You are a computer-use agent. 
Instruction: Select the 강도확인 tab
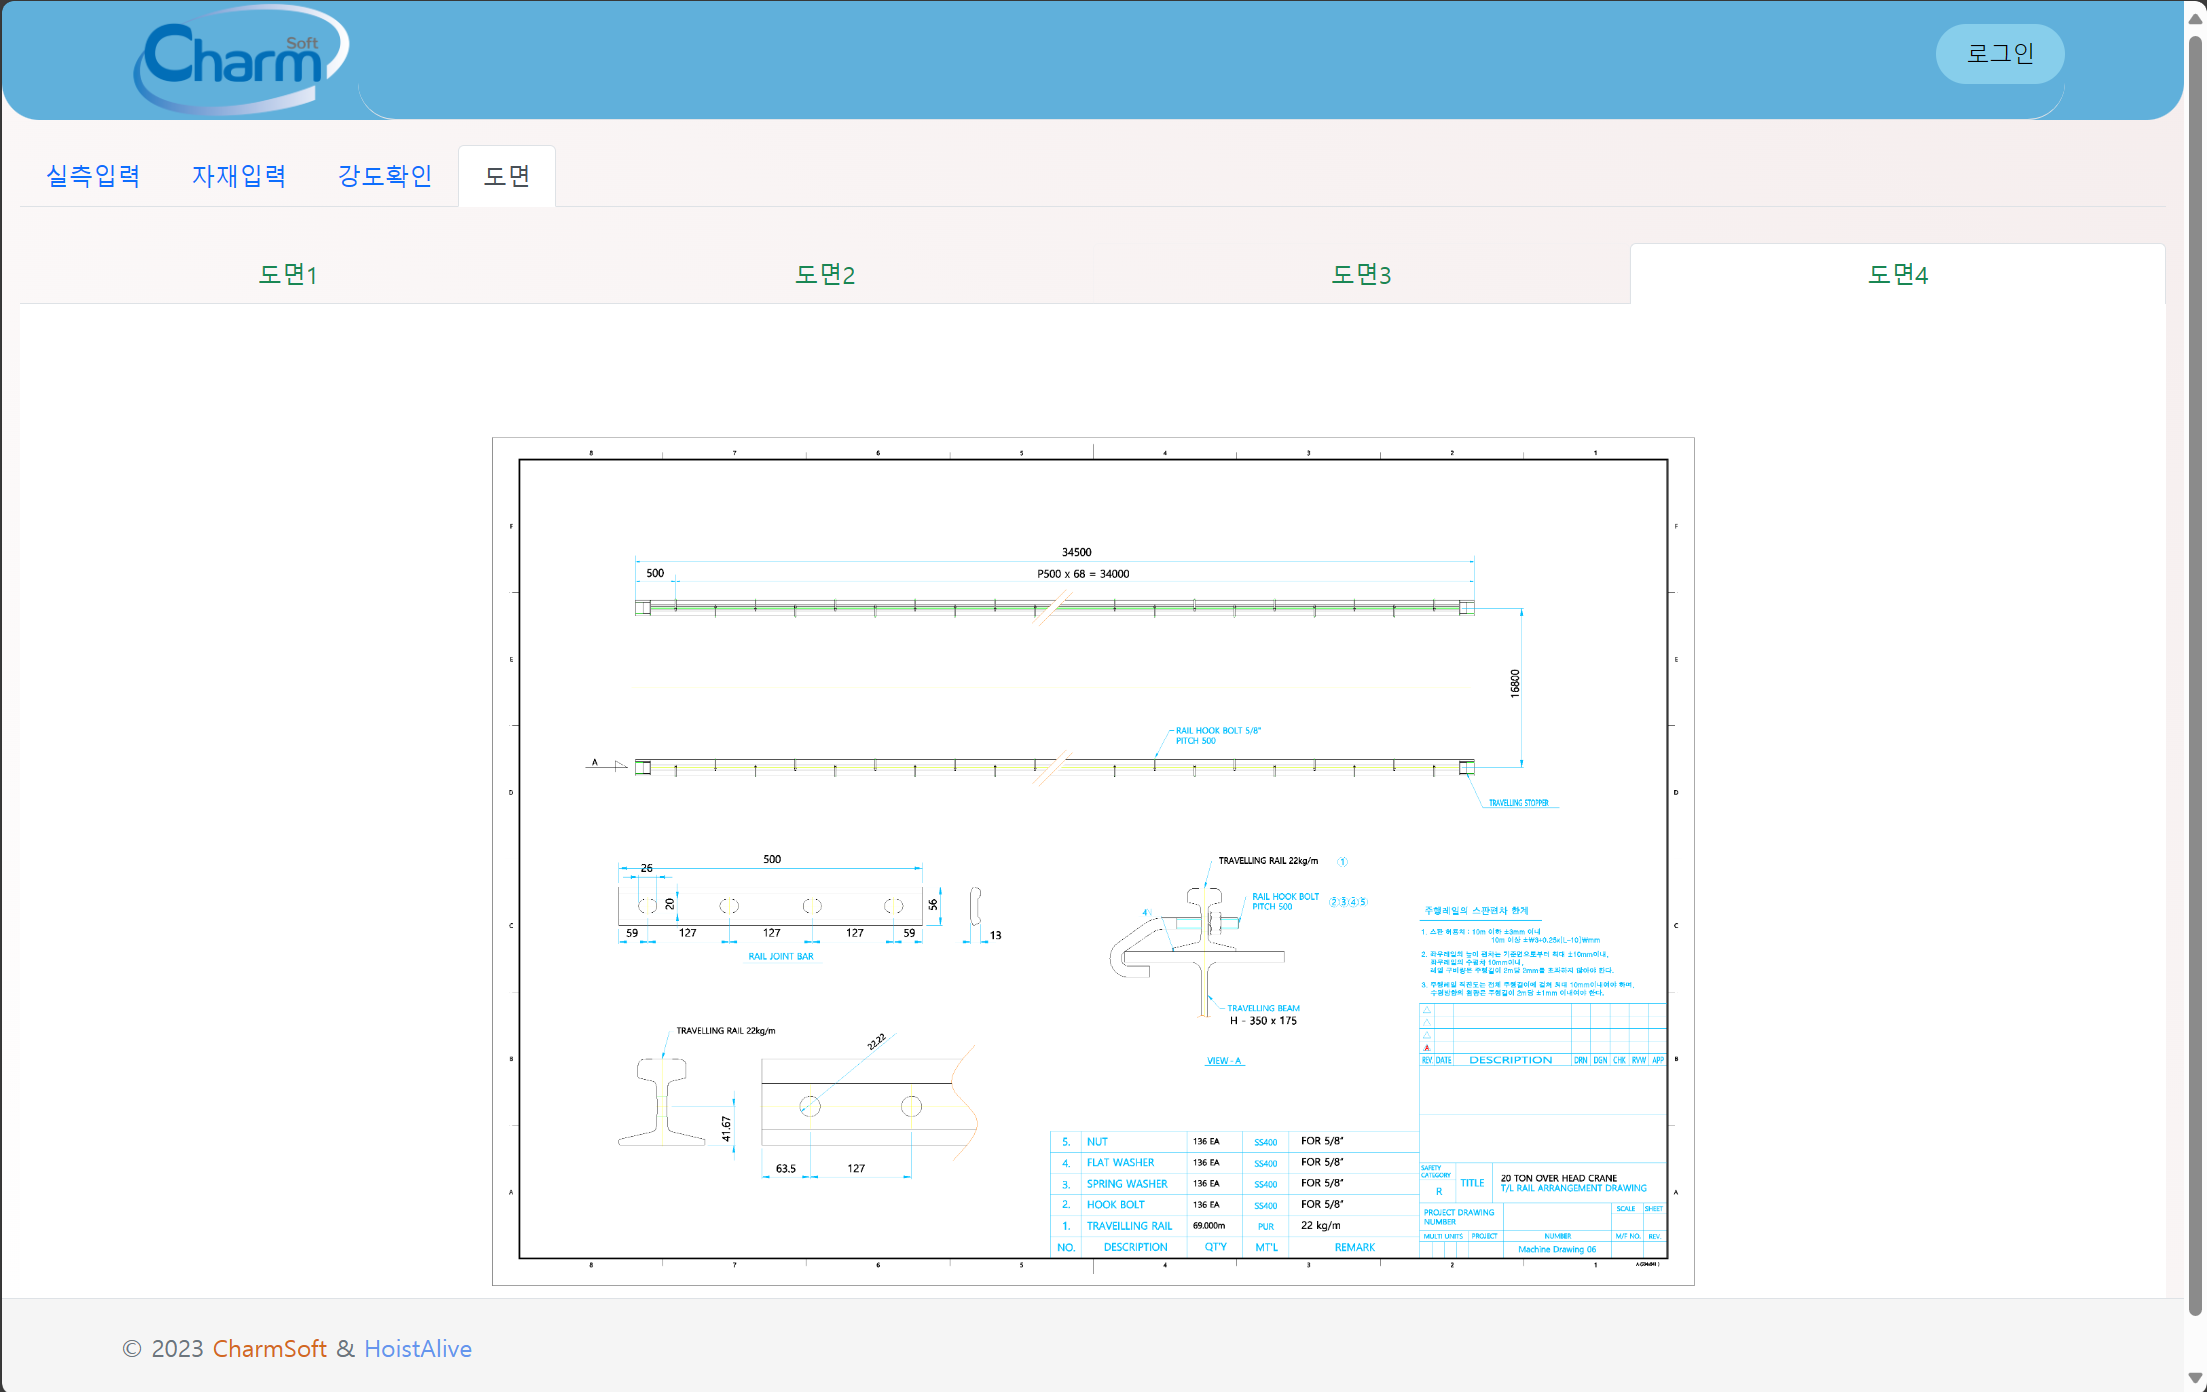tap(385, 176)
